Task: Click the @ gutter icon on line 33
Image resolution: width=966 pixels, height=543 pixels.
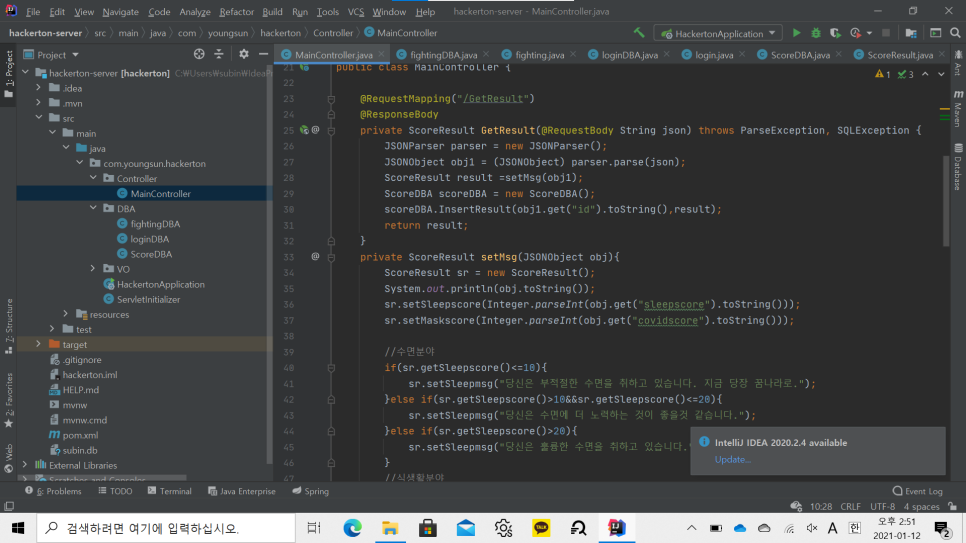Action: coord(315,256)
